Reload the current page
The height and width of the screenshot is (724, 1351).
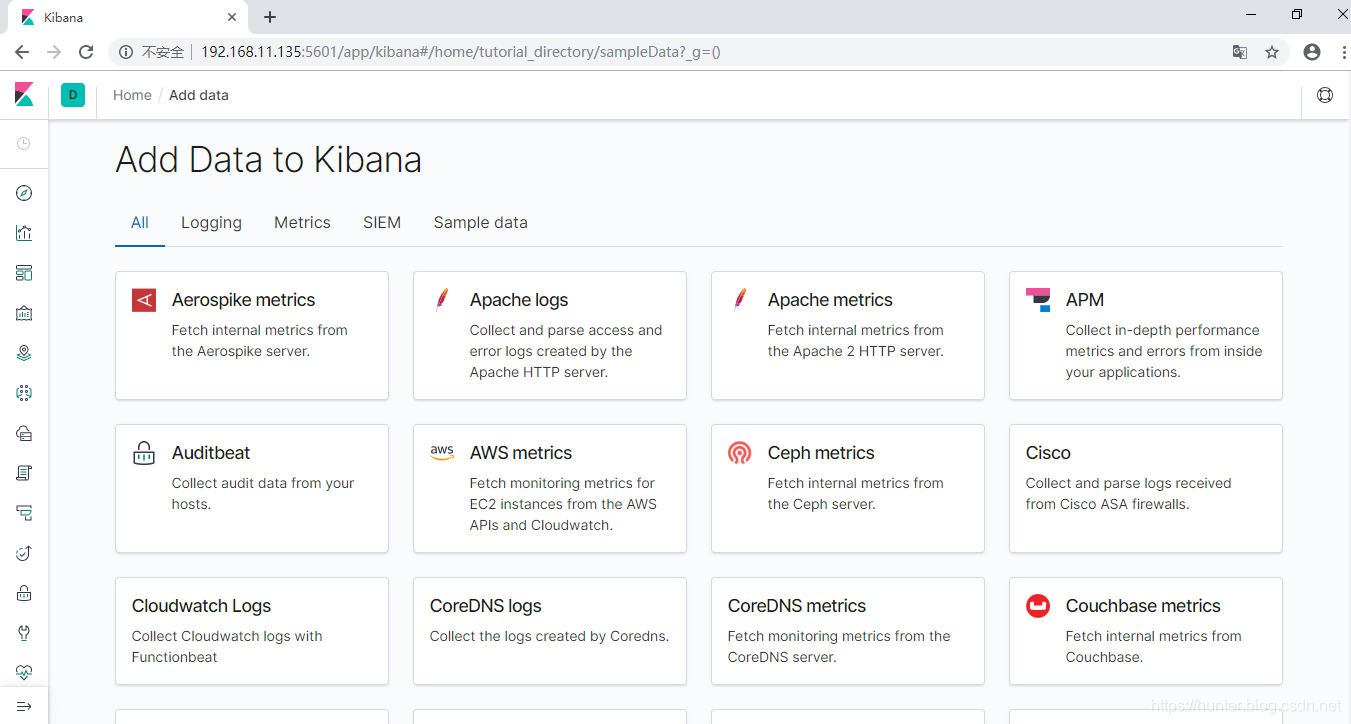pyautogui.click(x=86, y=52)
